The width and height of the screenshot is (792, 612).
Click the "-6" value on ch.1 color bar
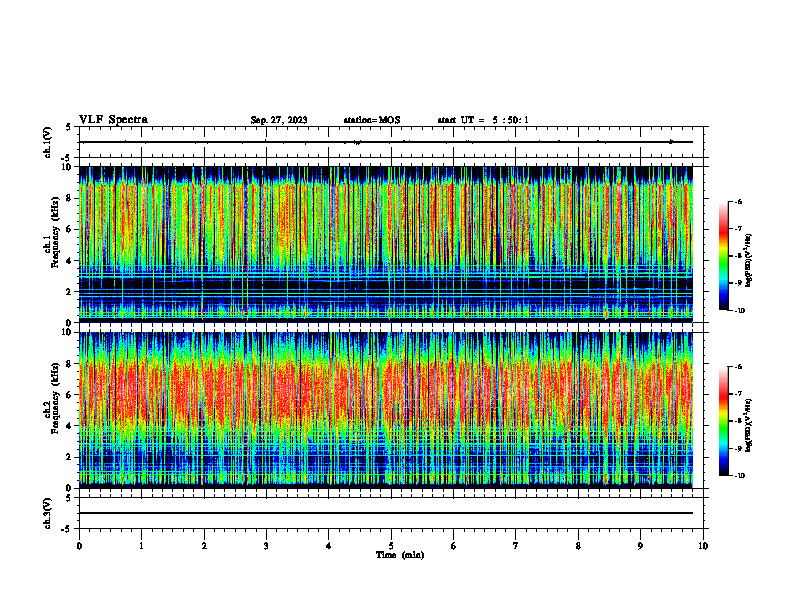738,202
